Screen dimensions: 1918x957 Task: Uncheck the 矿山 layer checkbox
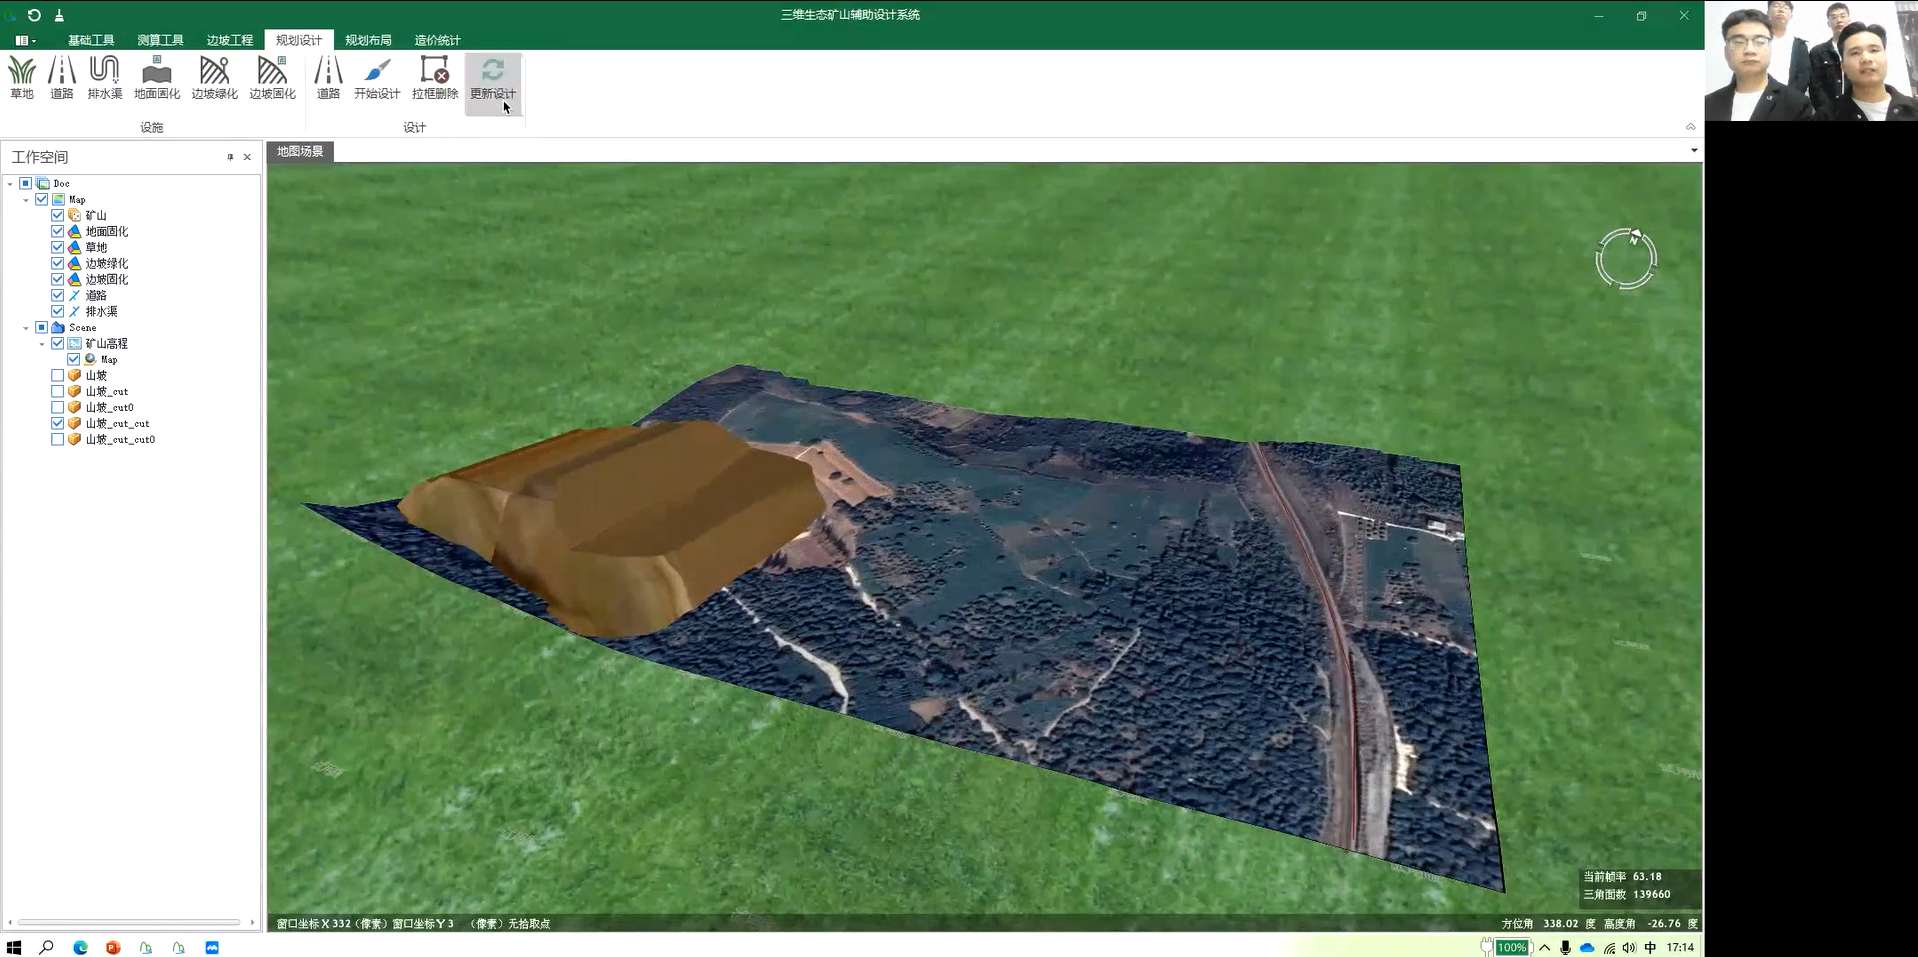[x=58, y=215]
